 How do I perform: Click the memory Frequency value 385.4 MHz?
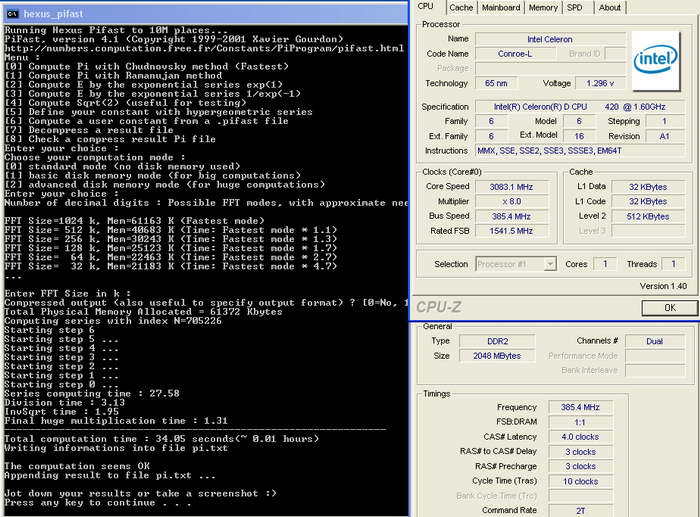(580, 407)
